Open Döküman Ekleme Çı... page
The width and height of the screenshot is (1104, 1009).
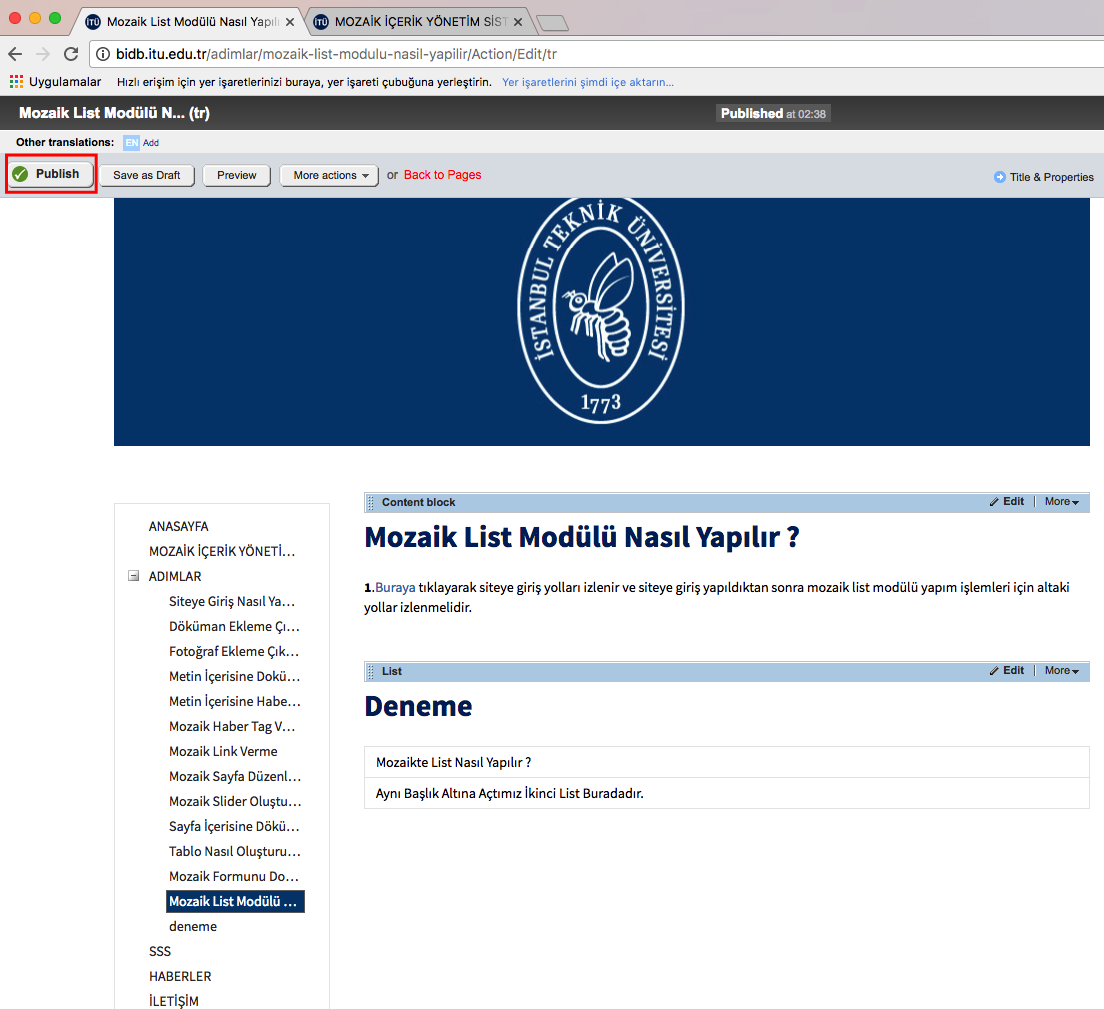234,626
